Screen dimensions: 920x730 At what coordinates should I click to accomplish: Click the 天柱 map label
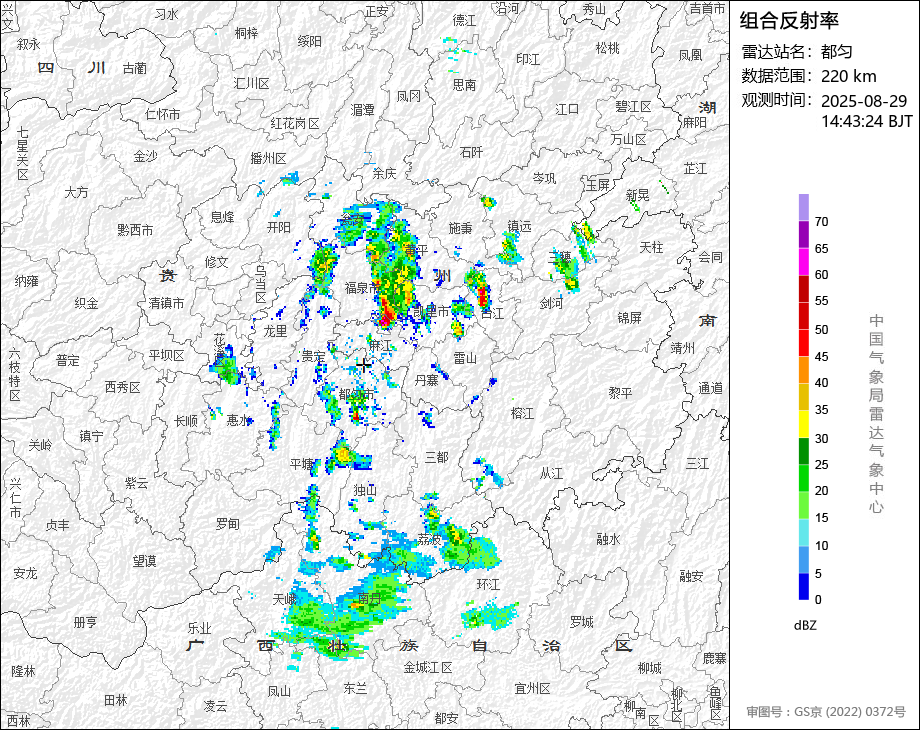(x=651, y=248)
